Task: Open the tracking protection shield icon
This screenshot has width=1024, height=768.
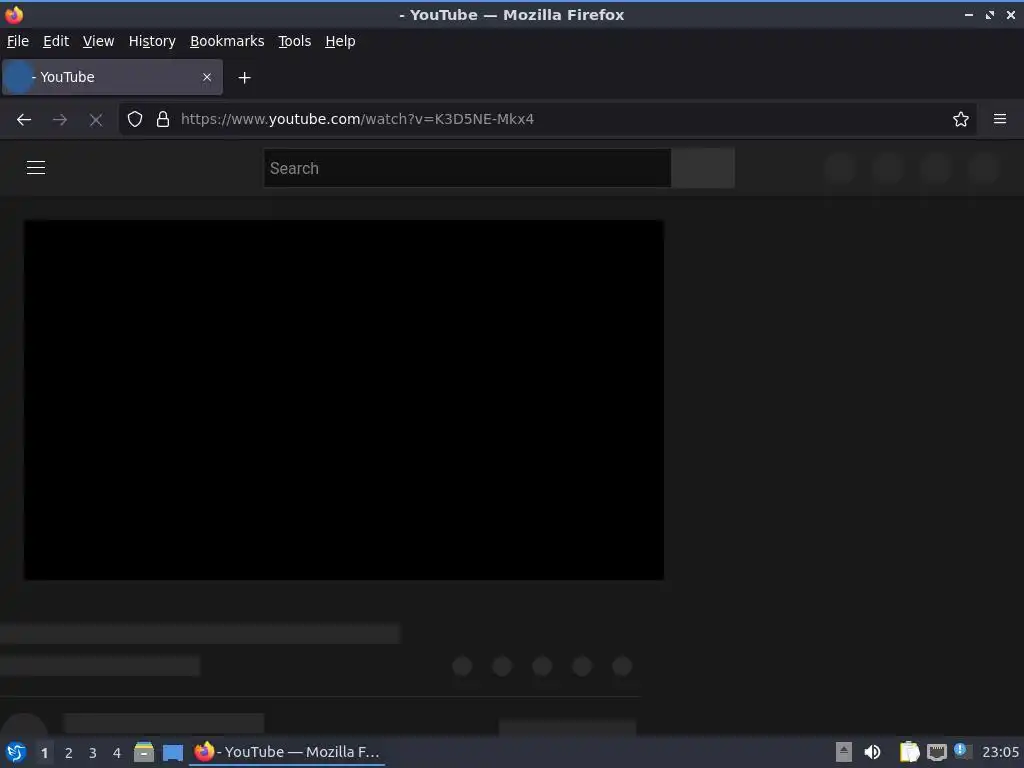Action: coord(135,119)
